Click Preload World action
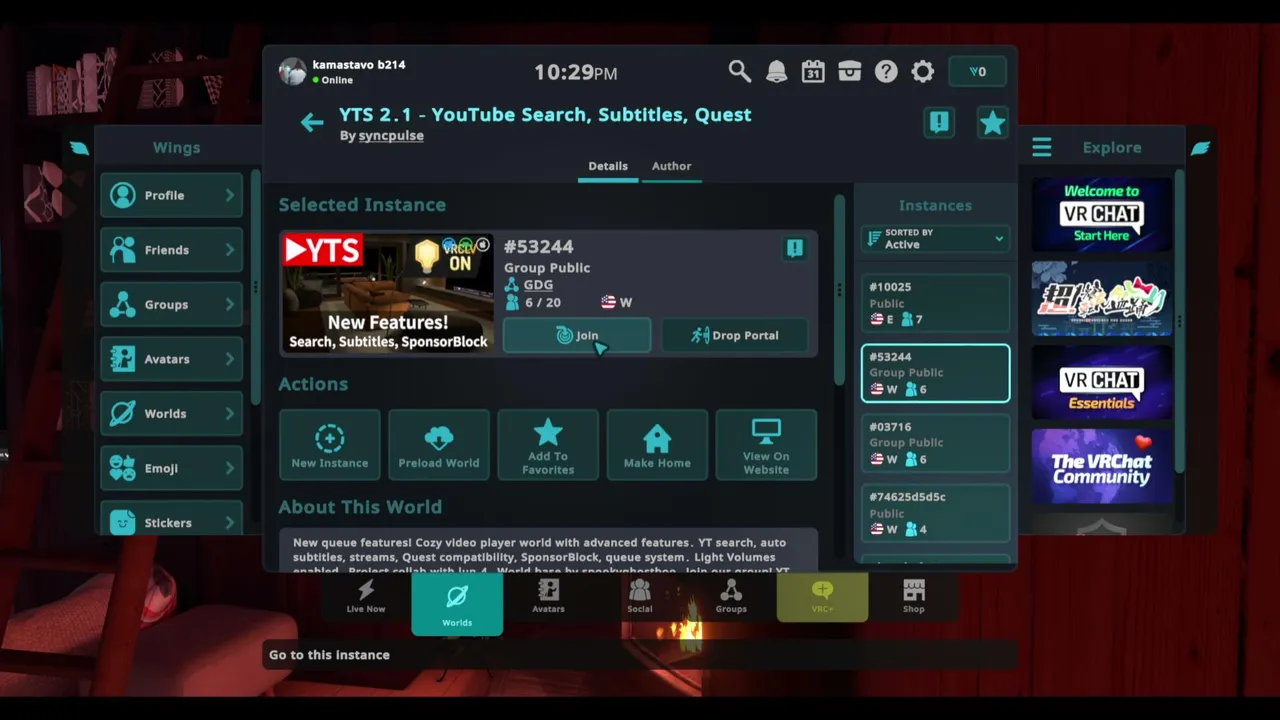Image resolution: width=1280 pixels, height=720 pixels. (439, 445)
